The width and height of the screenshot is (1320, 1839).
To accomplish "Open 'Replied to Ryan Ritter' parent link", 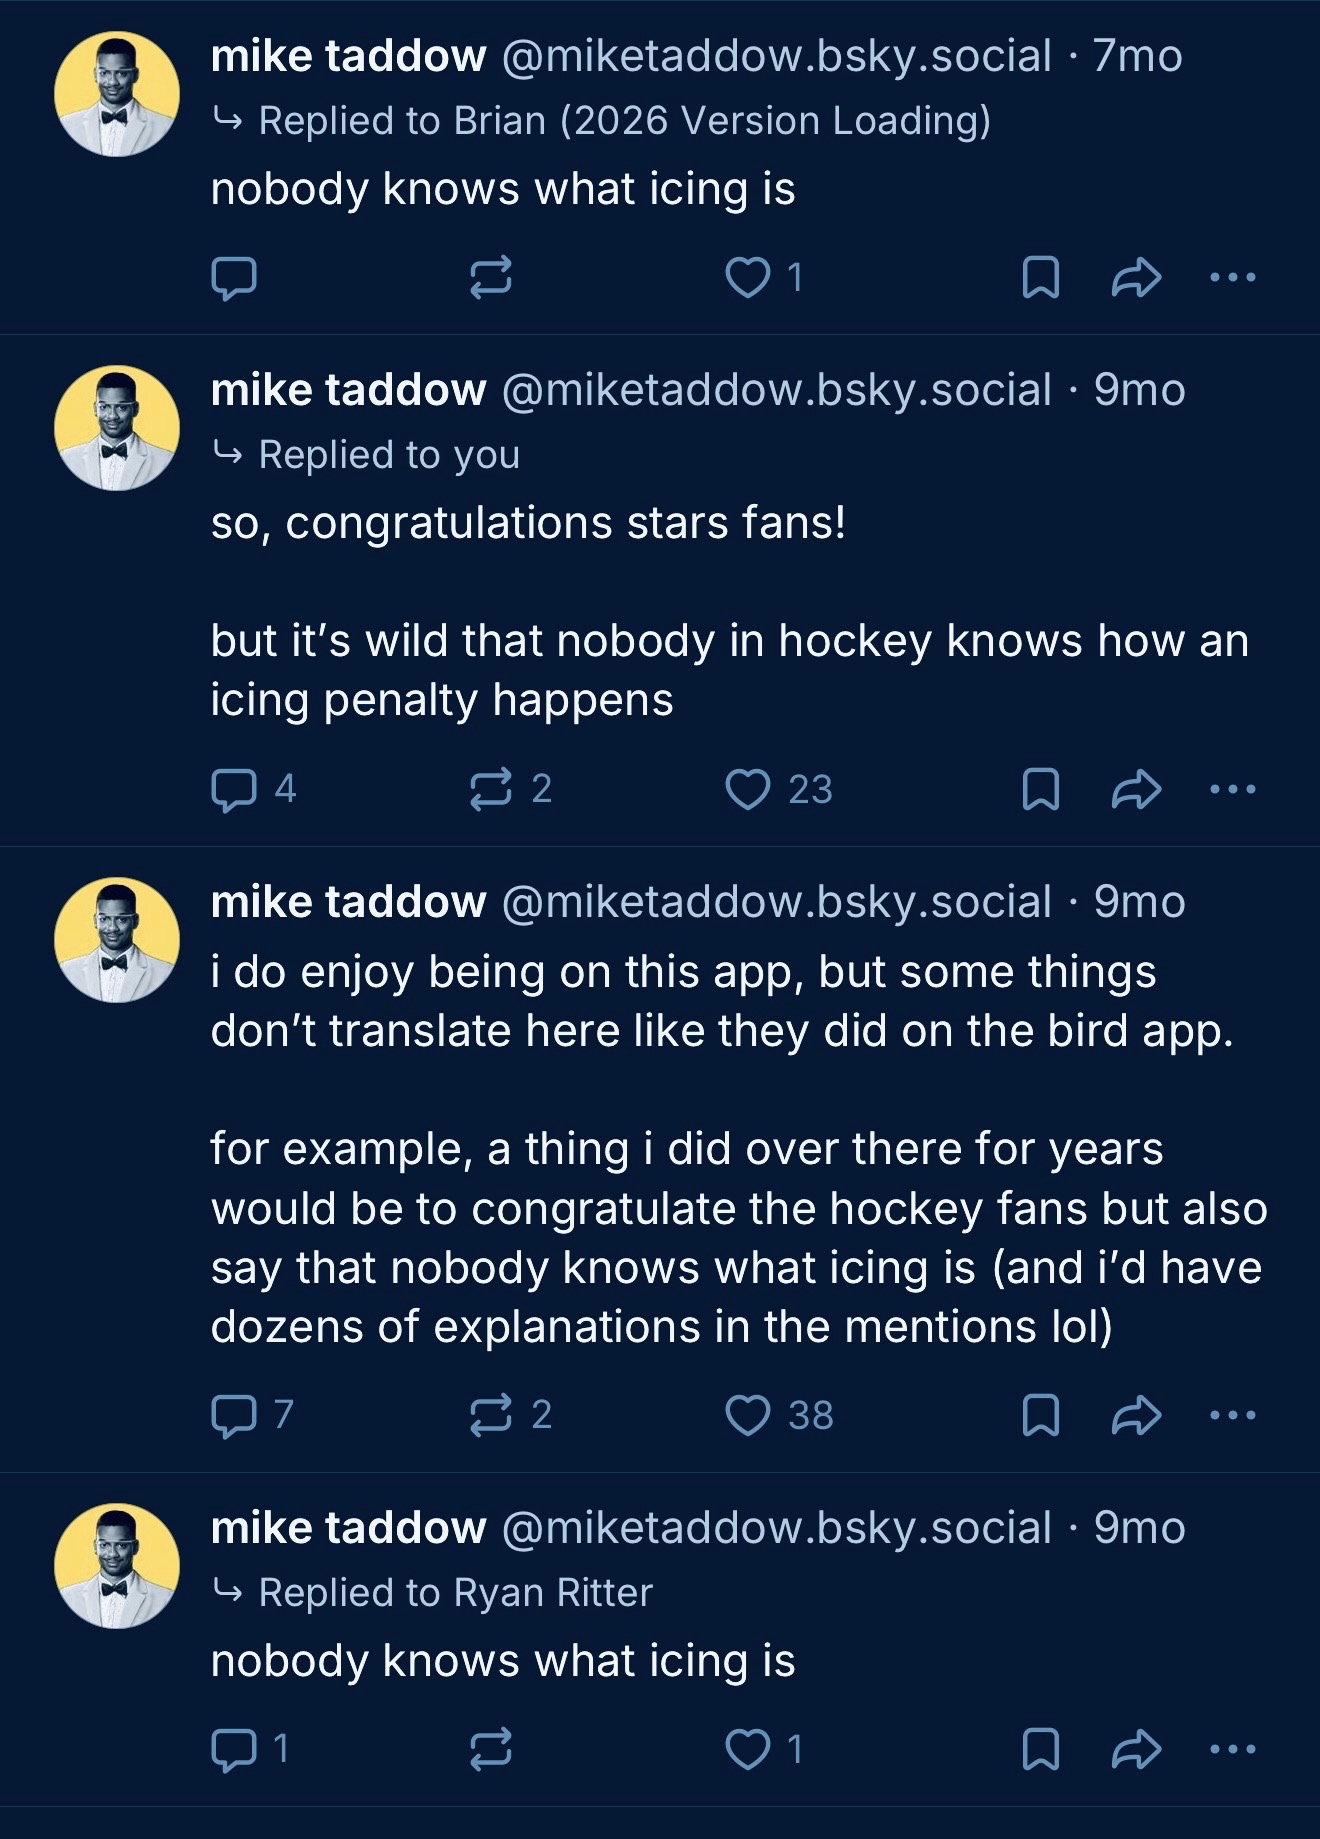I will pyautogui.click(x=455, y=1593).
